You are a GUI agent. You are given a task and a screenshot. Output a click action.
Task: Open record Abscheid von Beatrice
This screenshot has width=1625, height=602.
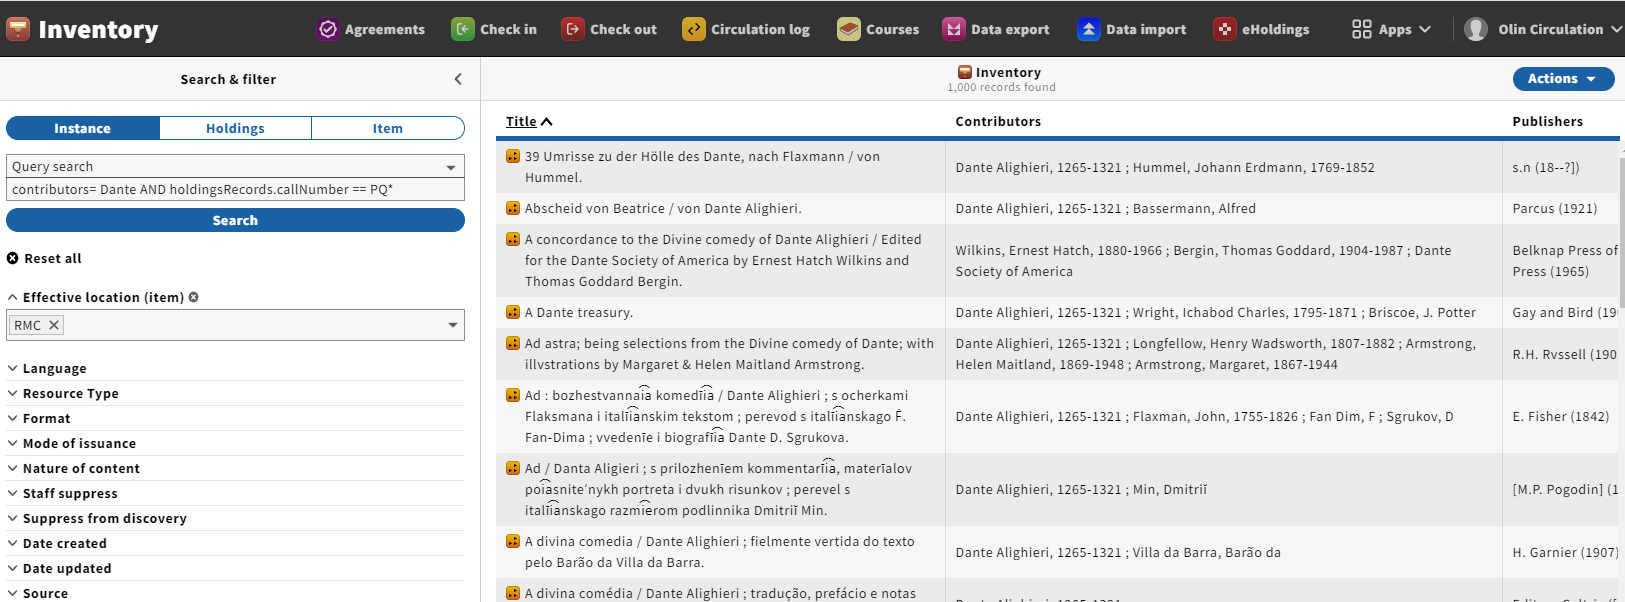coord(663,208)
